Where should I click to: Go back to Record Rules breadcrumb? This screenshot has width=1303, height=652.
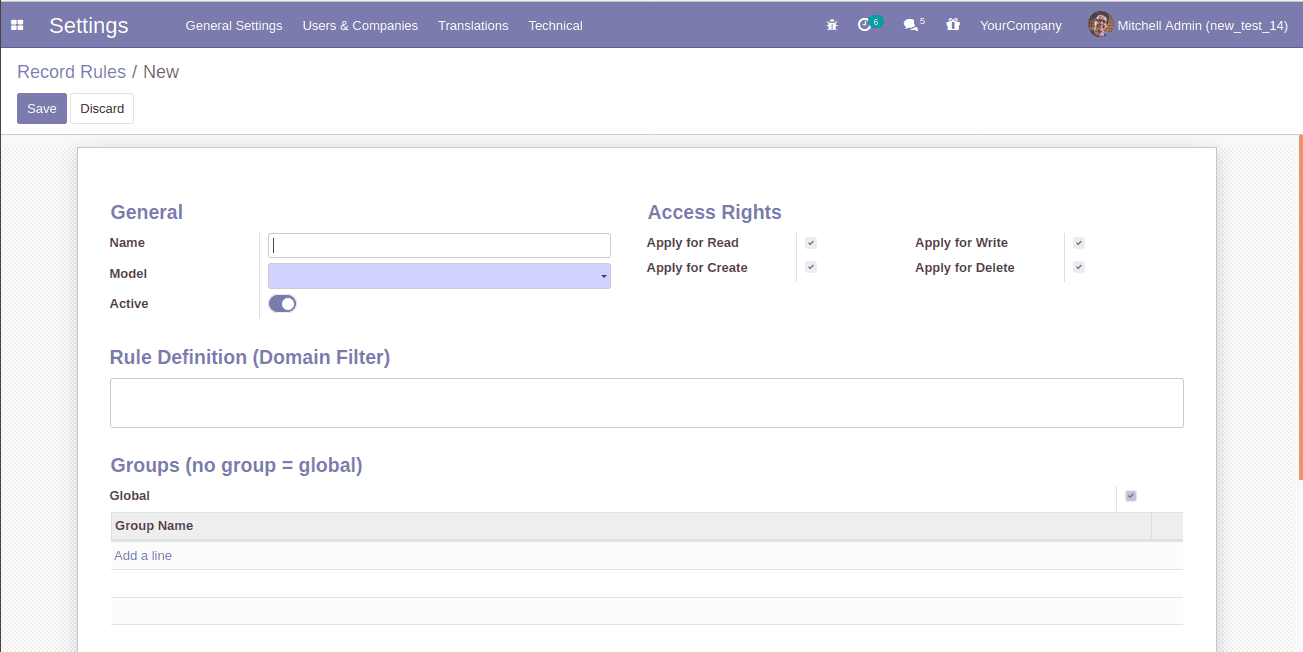pos(72,72)
